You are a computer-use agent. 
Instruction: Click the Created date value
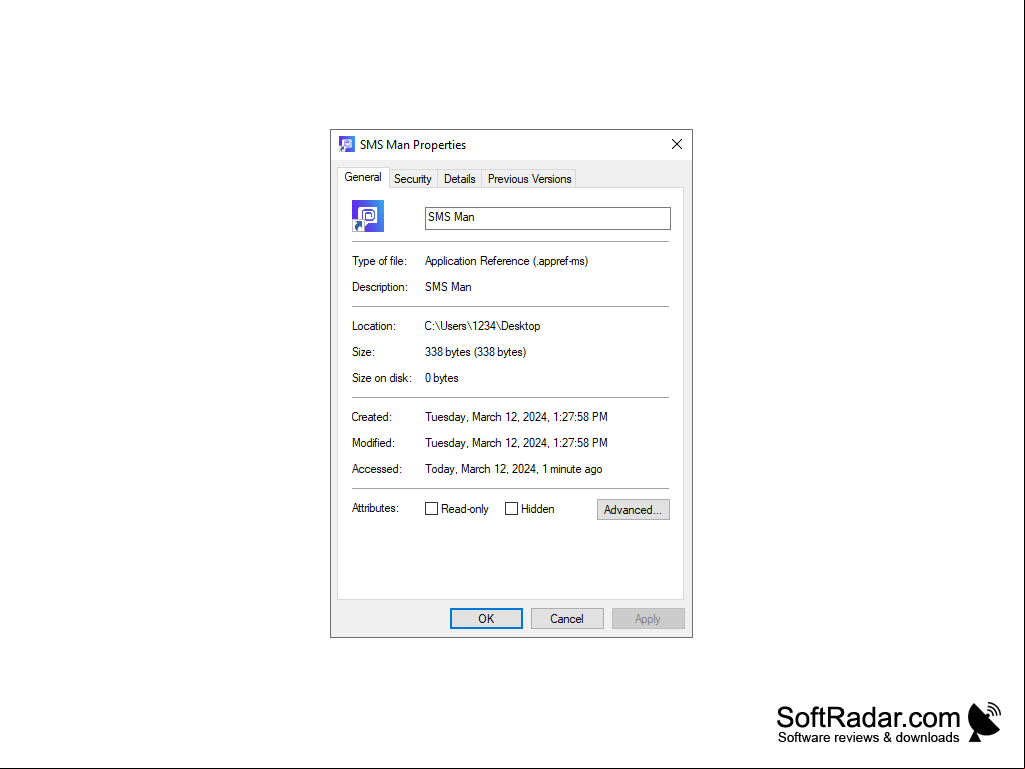(x=516, y=417)
